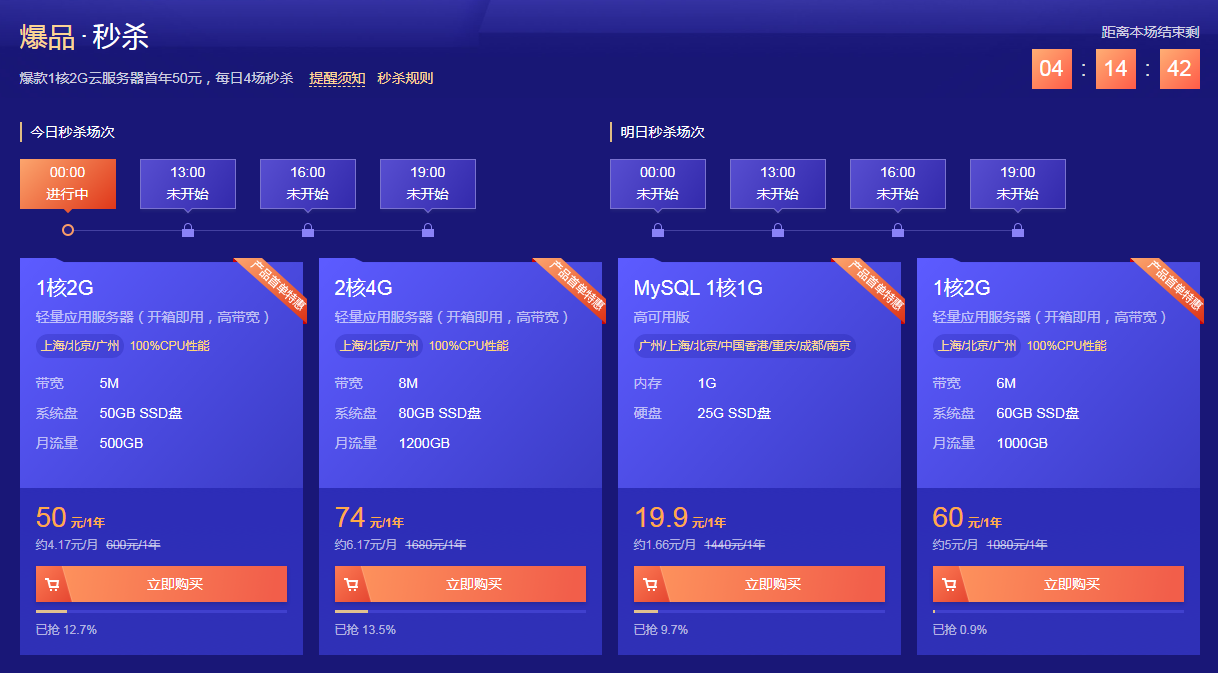Click countdown minutes box showing 14

click(x=1116, y=69)
